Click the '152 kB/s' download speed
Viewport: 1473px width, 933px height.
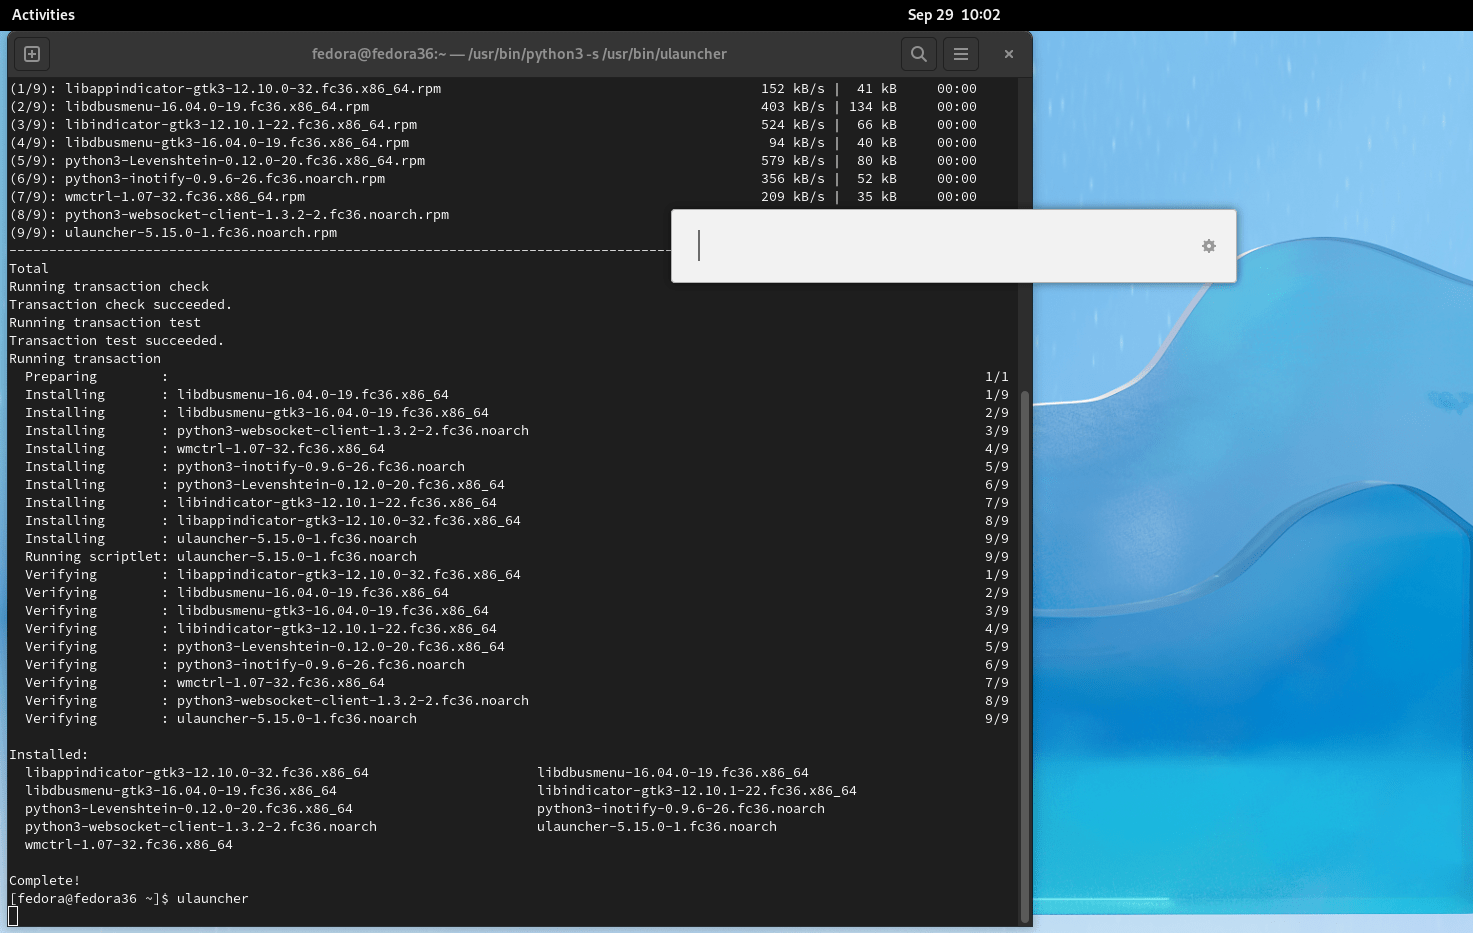point(793,89)
